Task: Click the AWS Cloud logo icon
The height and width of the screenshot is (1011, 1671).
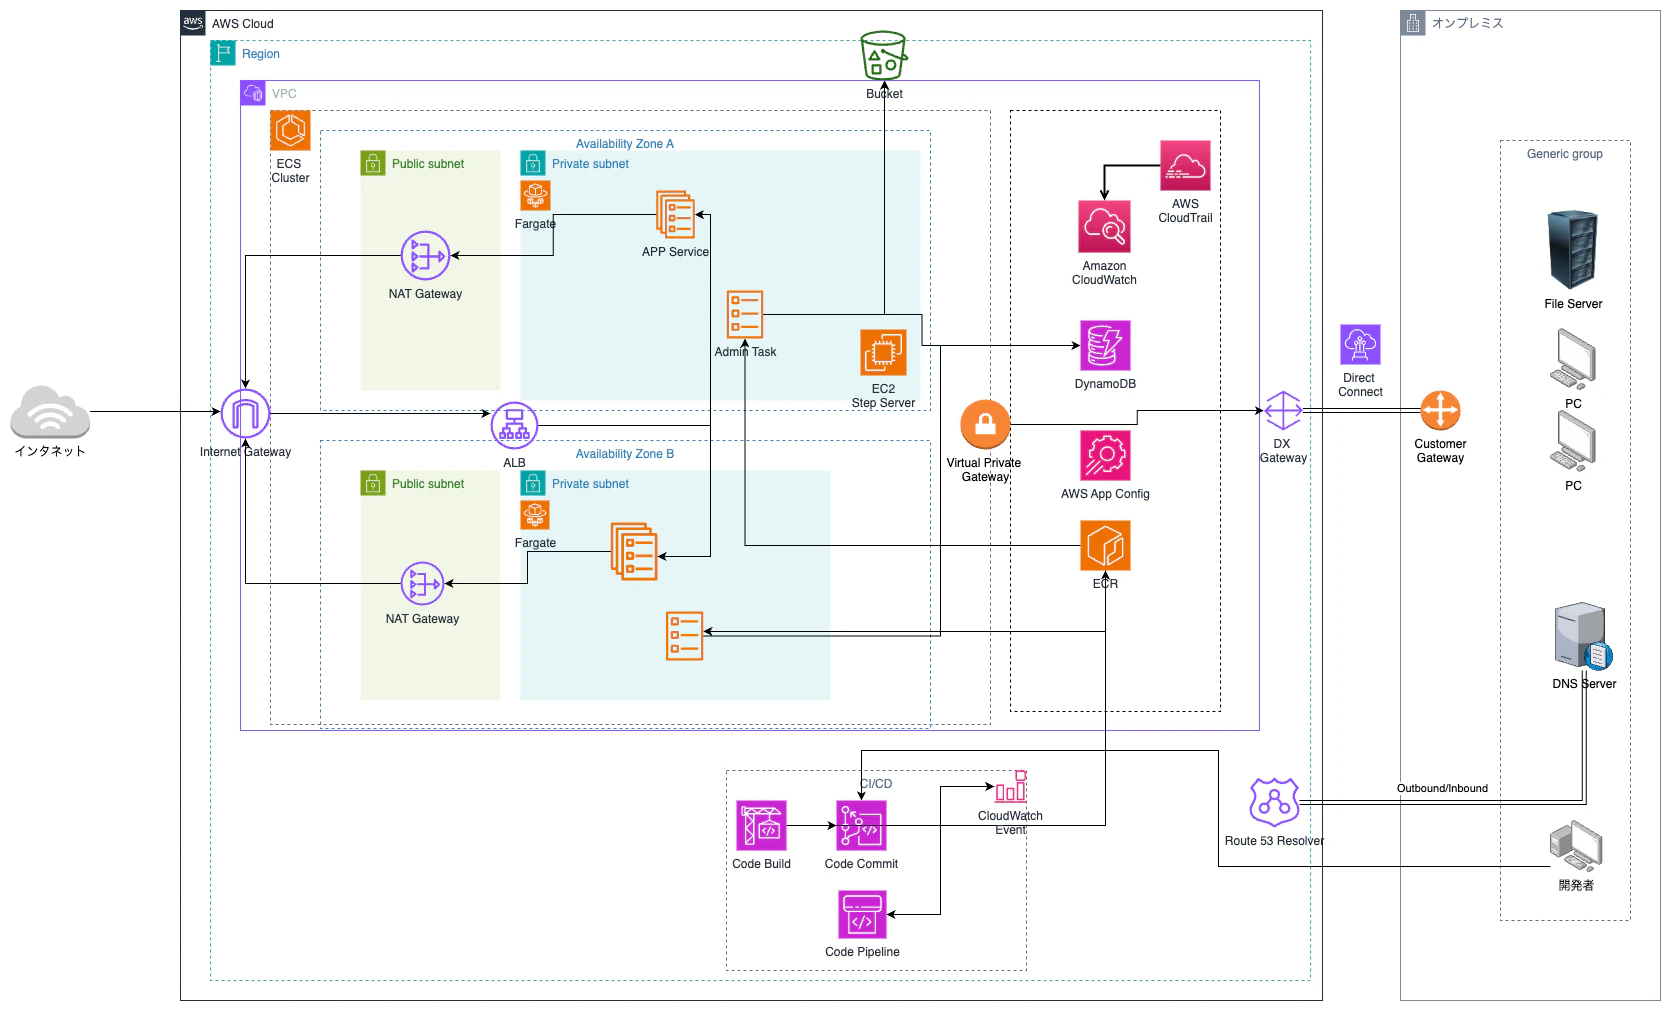Action: (x=193, y=23)
